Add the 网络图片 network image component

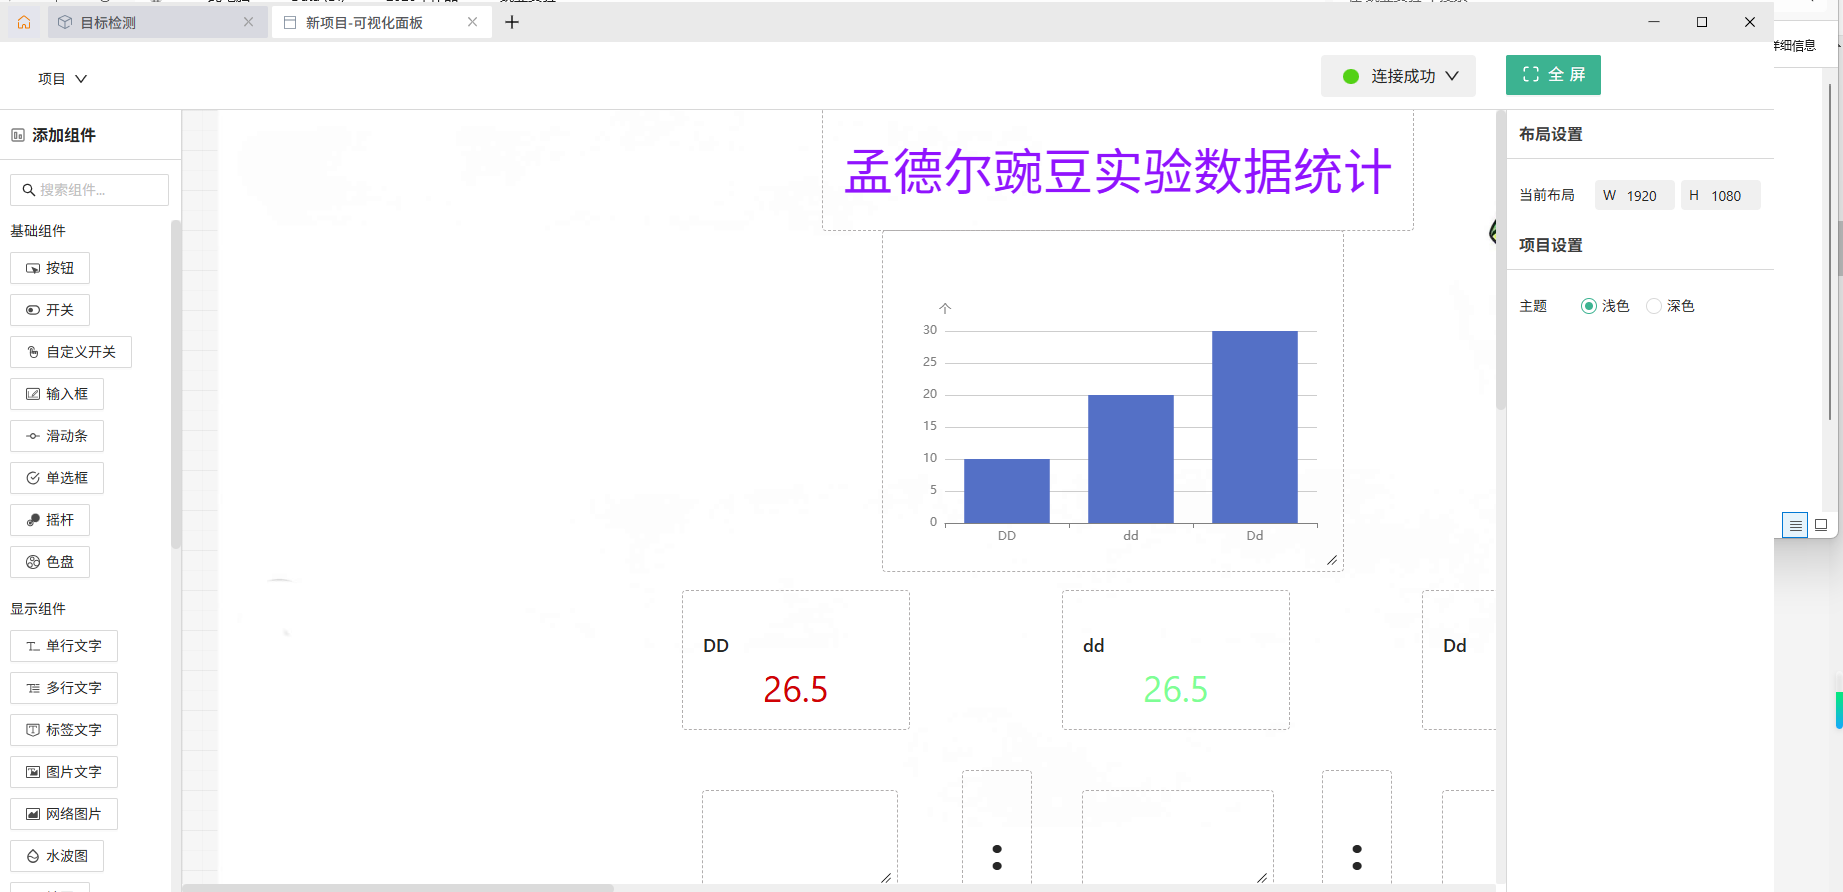click(x=64, y=814)
